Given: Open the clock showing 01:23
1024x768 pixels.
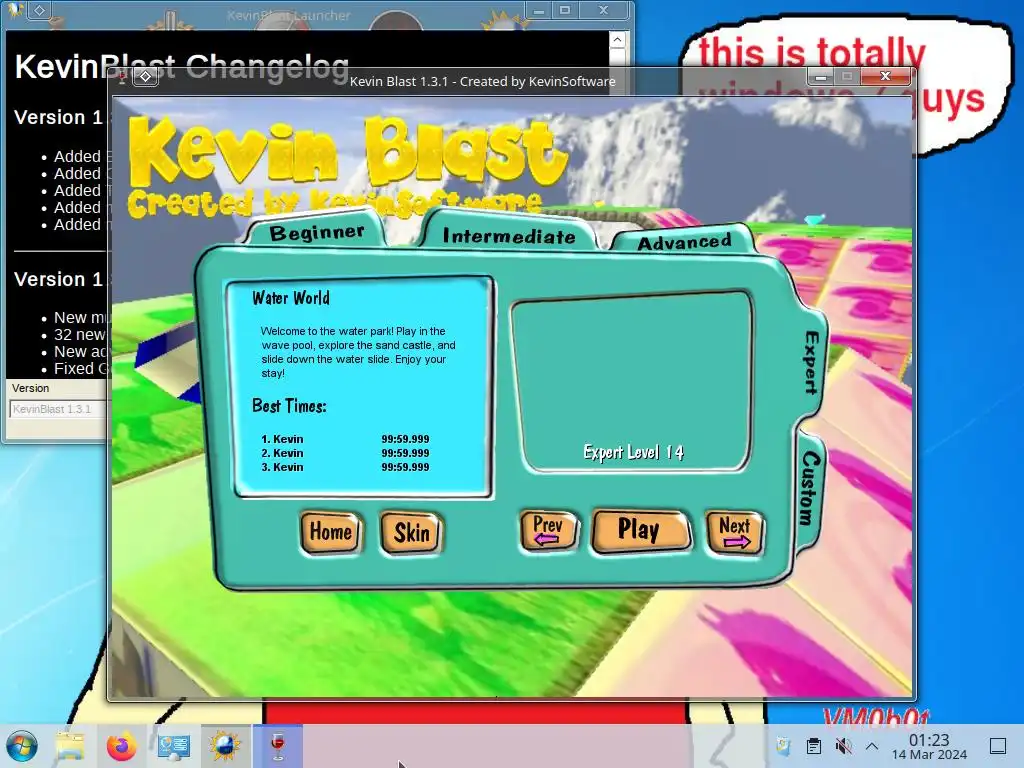Looking at the screenshot, I should point(929,746).
